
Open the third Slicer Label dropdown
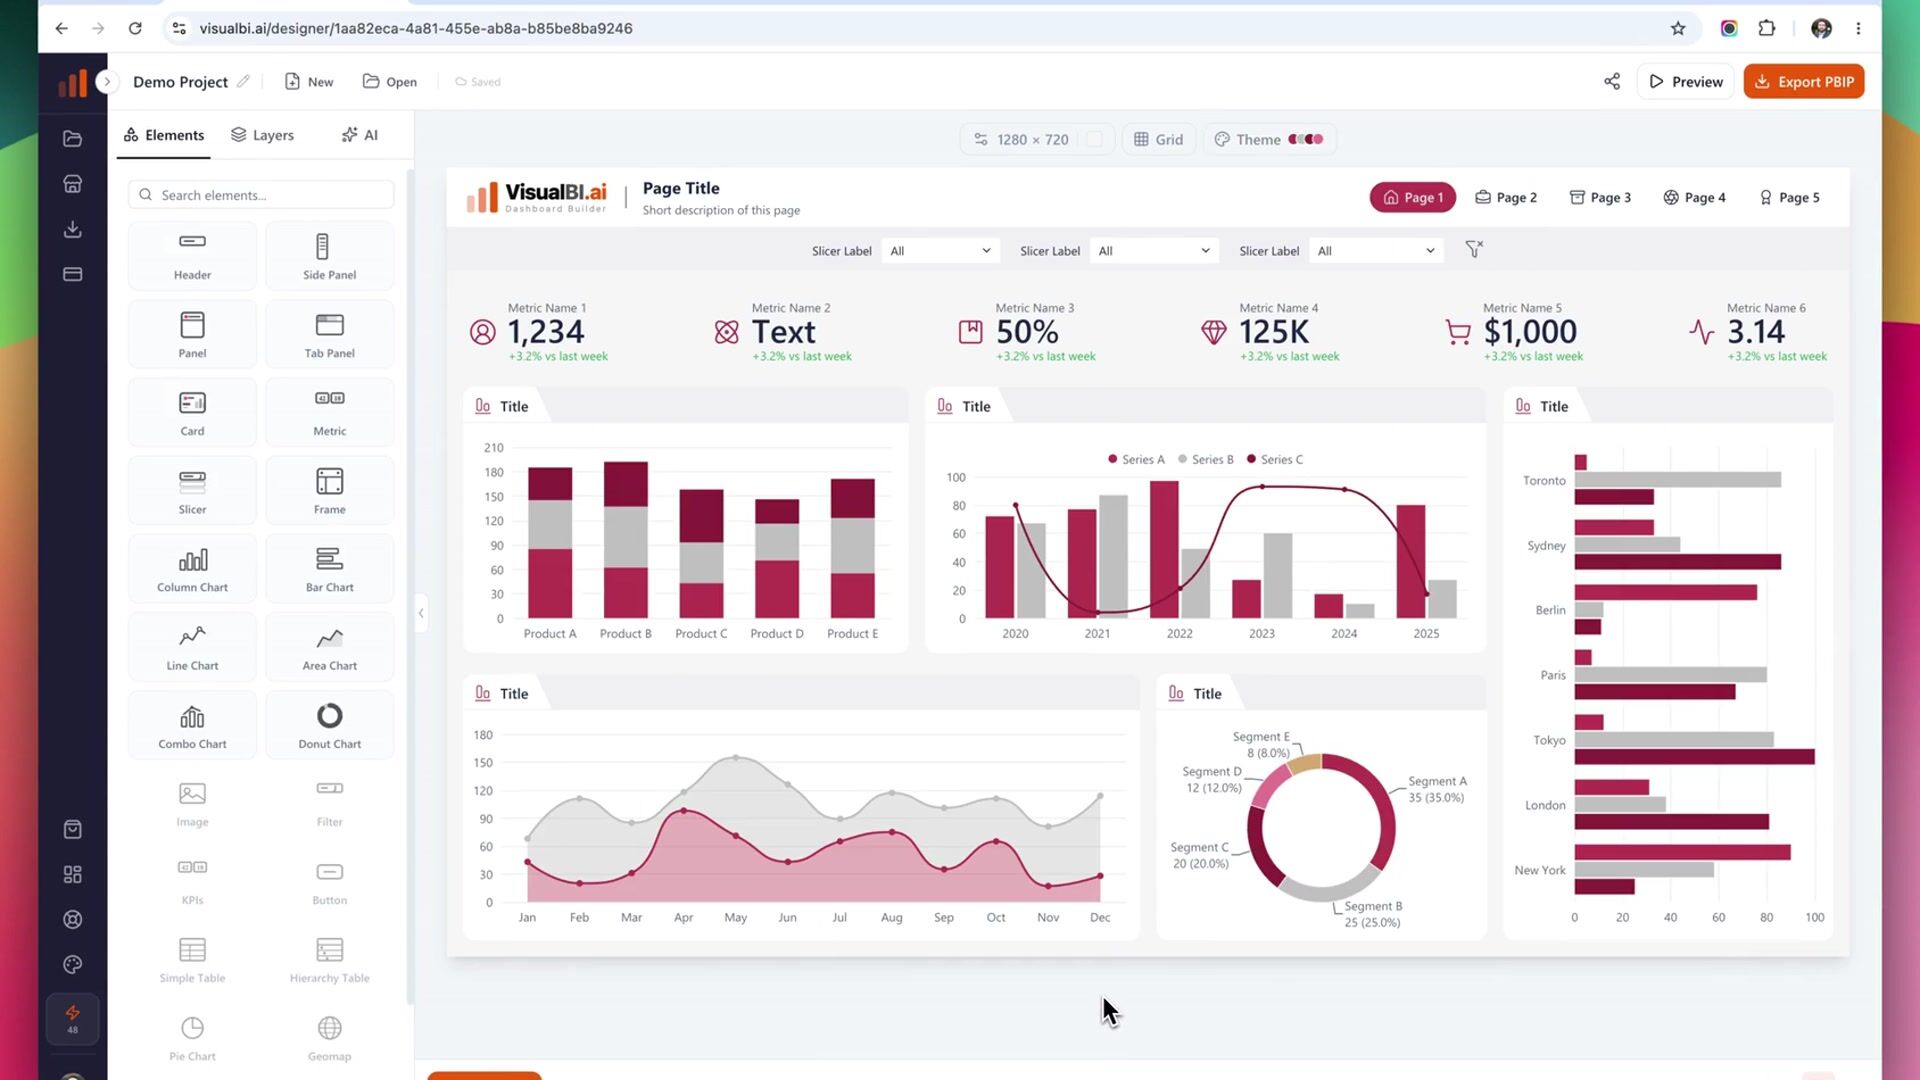tap(1376, 251)
